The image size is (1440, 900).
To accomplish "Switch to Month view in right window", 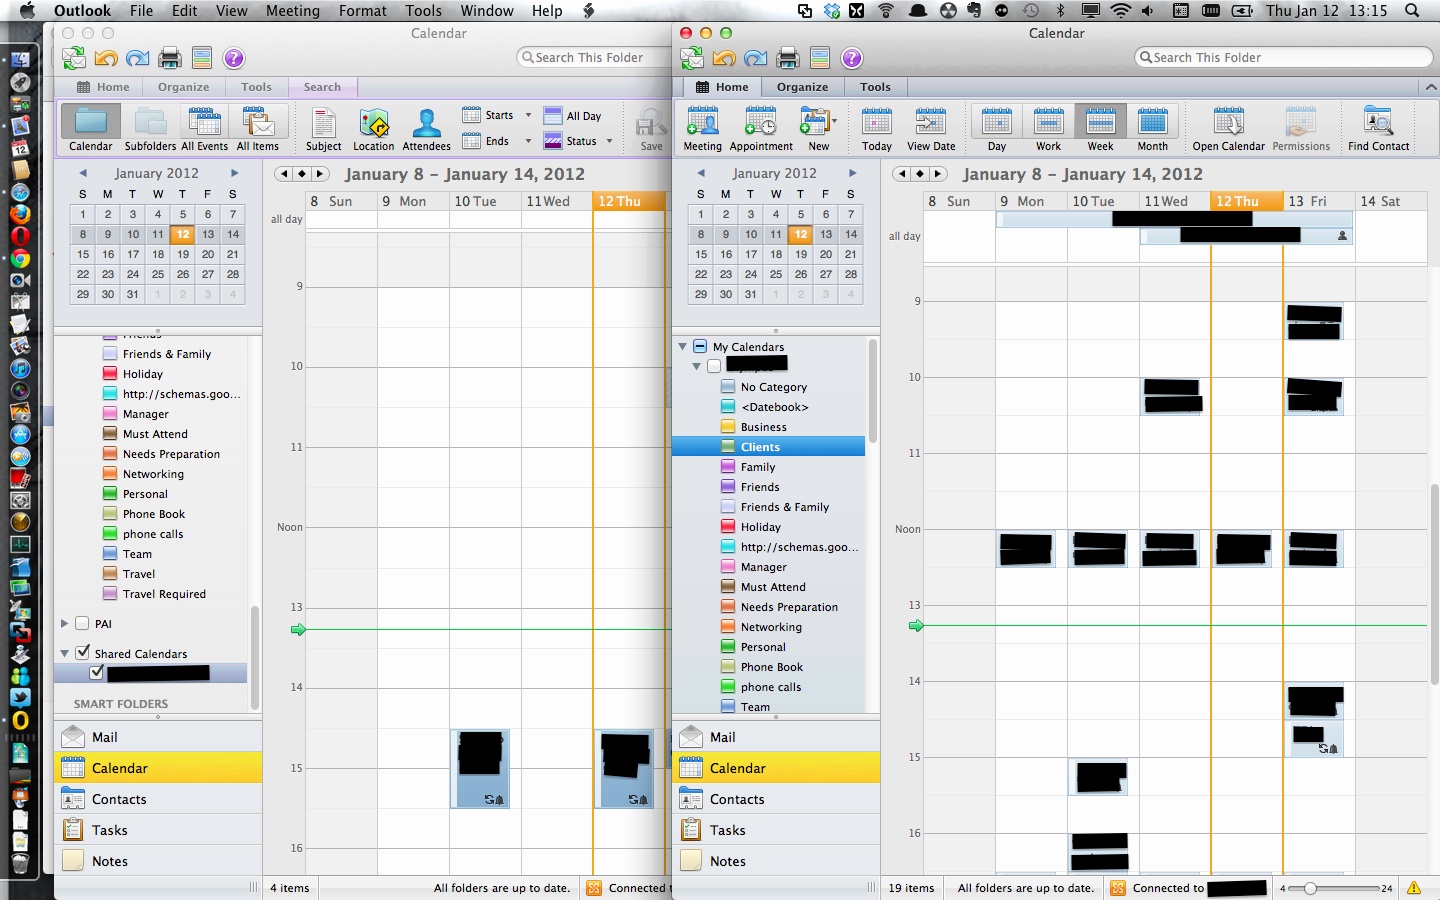I will (1152, 129).
